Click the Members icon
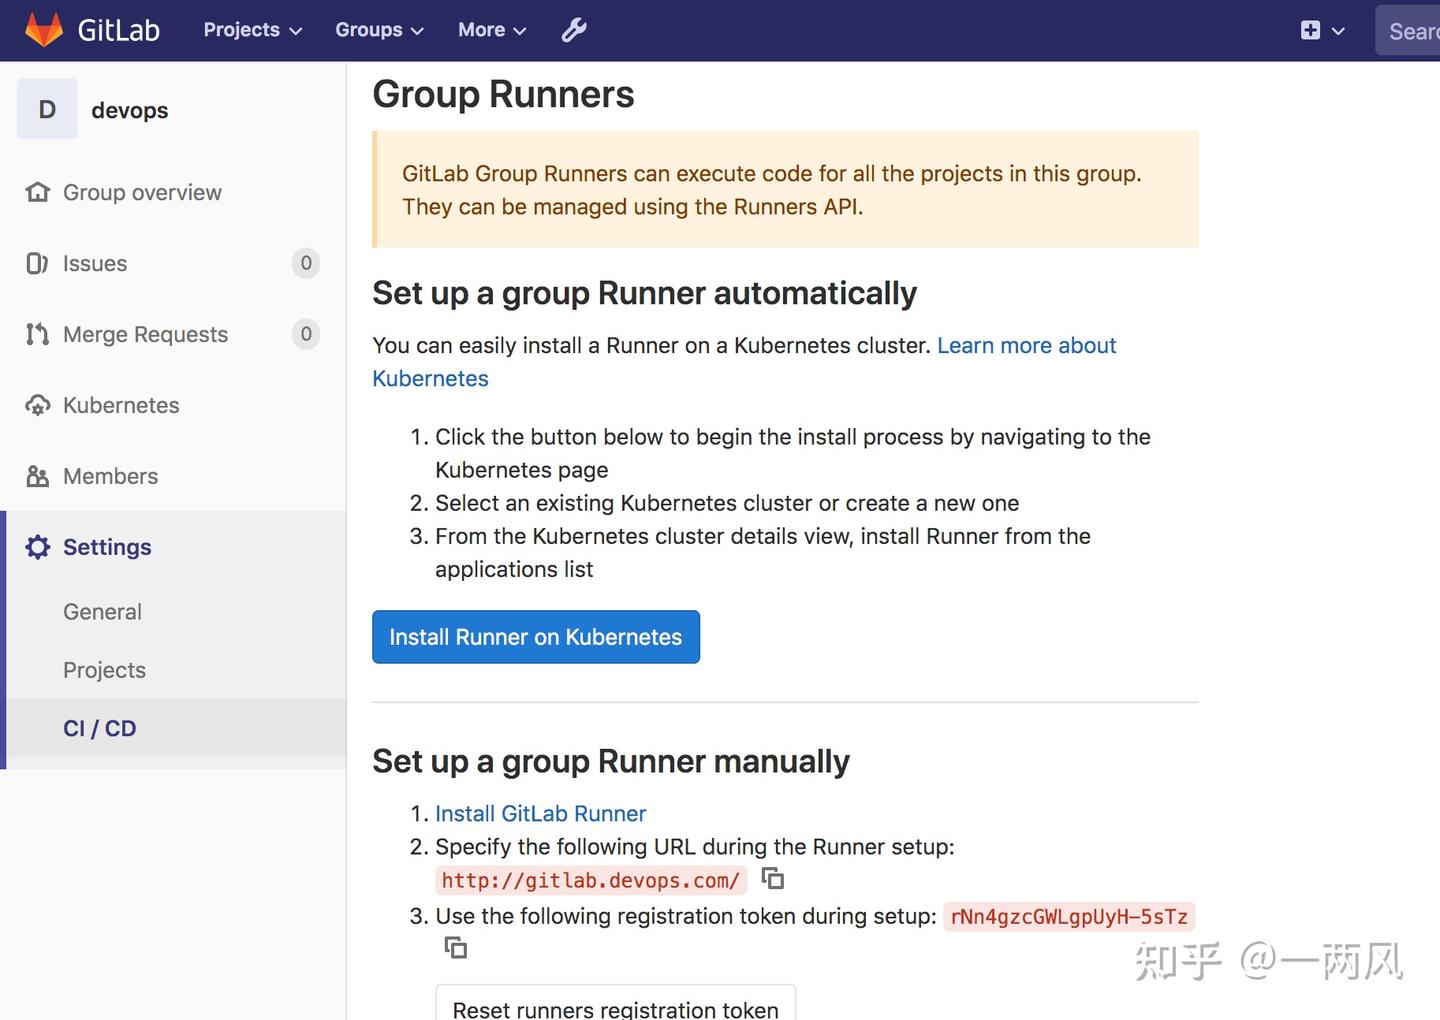The height and width of the screenshot is (1020, 1440). click(x=37, y=476)
